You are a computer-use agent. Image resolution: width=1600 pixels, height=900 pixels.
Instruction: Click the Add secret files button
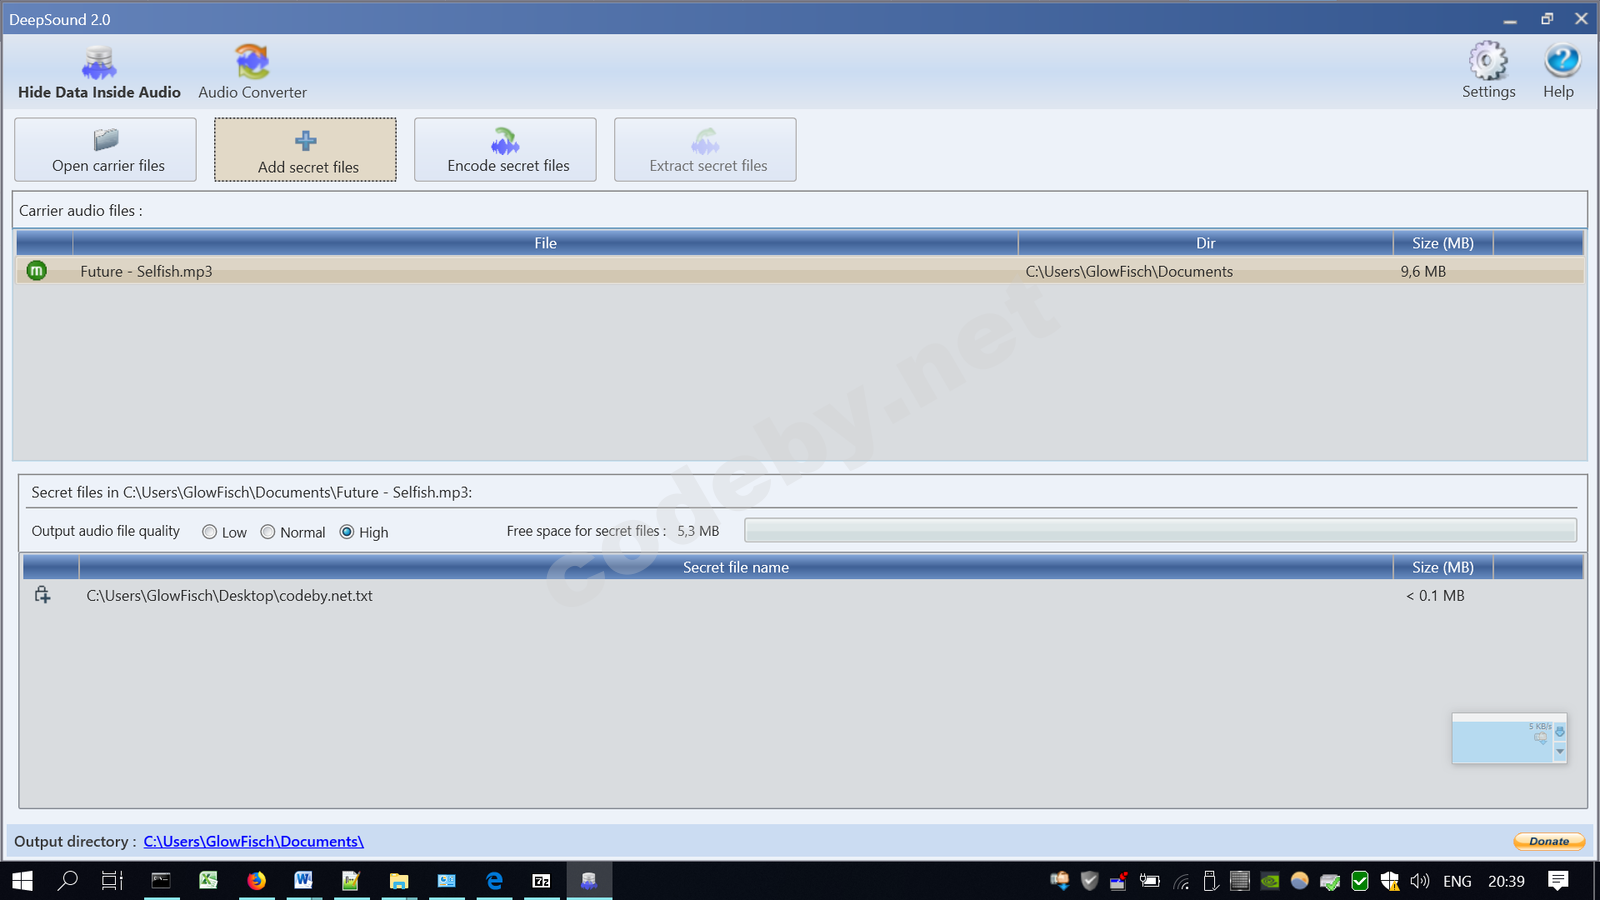point(305,150)
